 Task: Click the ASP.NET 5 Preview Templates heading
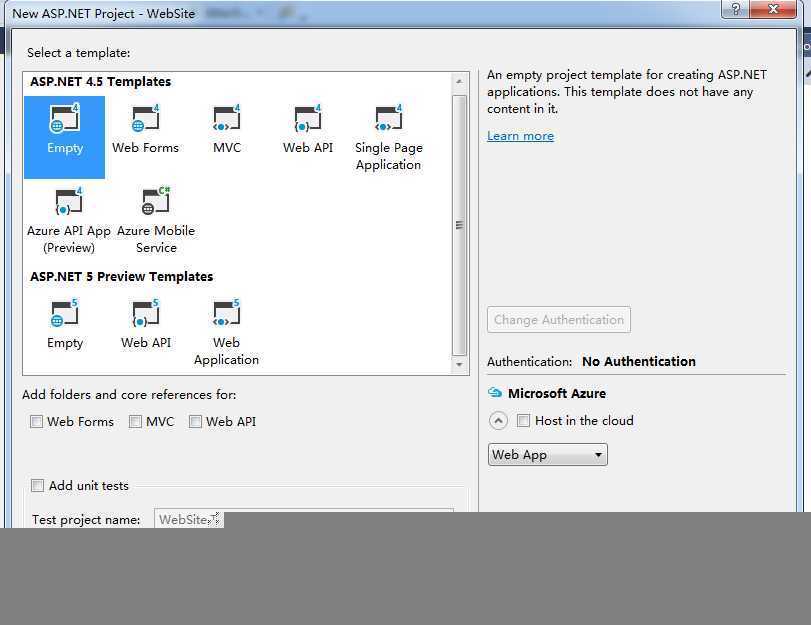[122, 277]
